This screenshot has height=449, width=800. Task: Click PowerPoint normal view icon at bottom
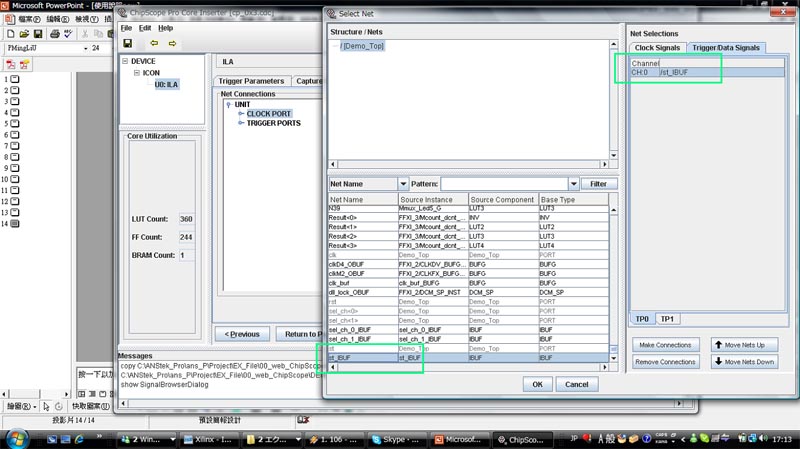pyautogui.click(x=82, y=394)
